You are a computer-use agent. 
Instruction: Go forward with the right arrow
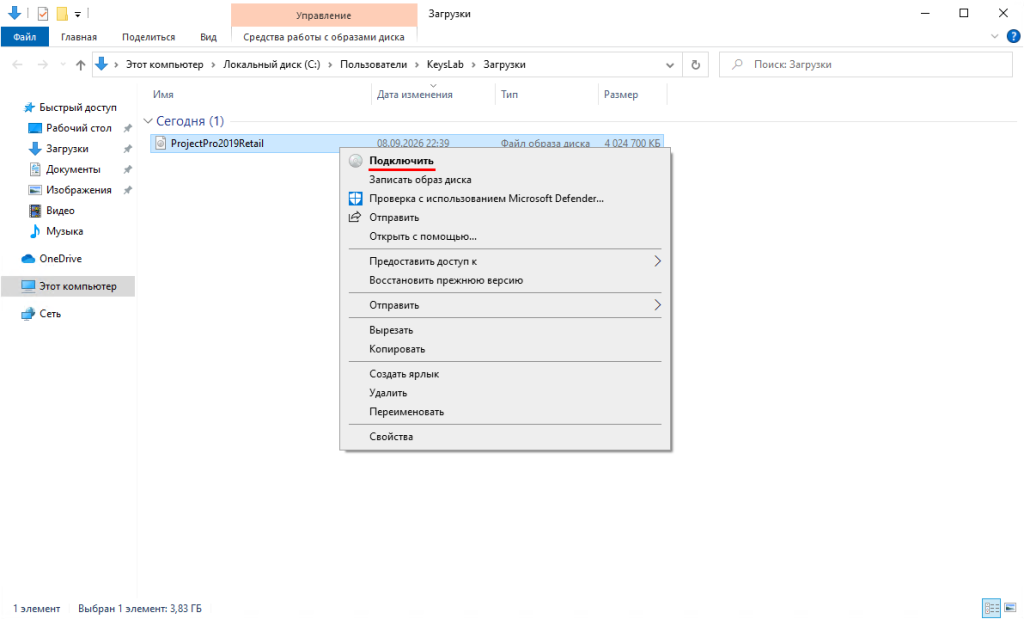(x=42, y=65)
